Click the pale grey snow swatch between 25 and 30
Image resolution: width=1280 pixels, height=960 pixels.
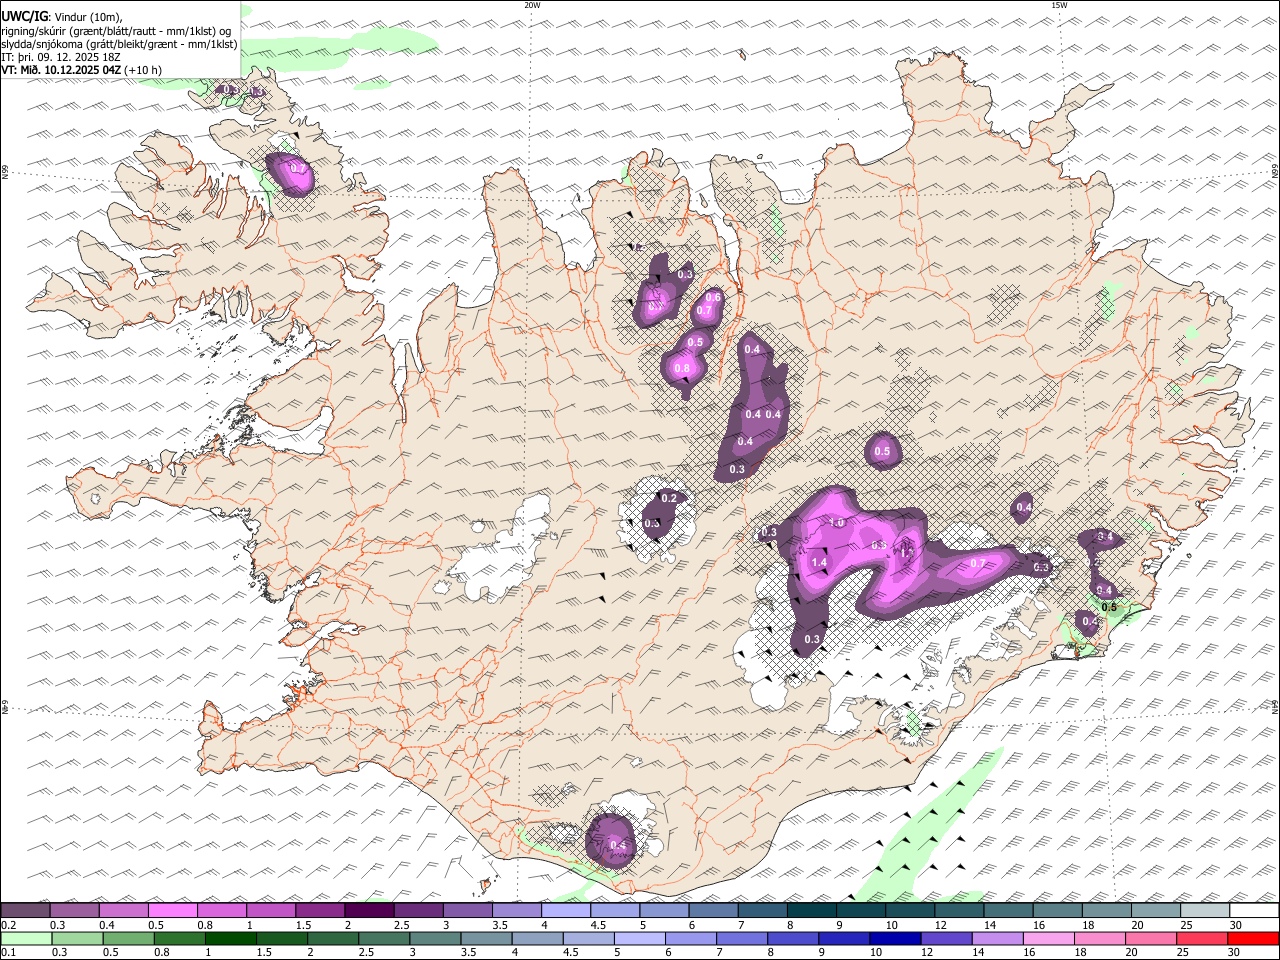[x=1205, y=910]
